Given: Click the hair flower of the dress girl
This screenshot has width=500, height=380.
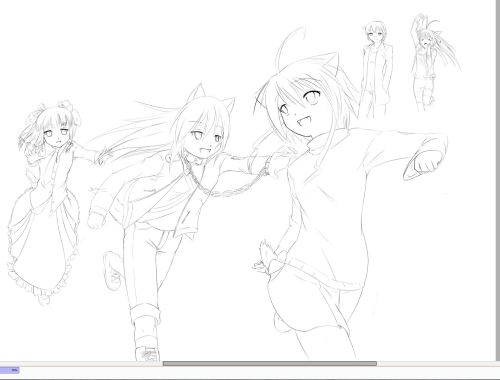Looking at the screenshot, I should pos(68,108).
